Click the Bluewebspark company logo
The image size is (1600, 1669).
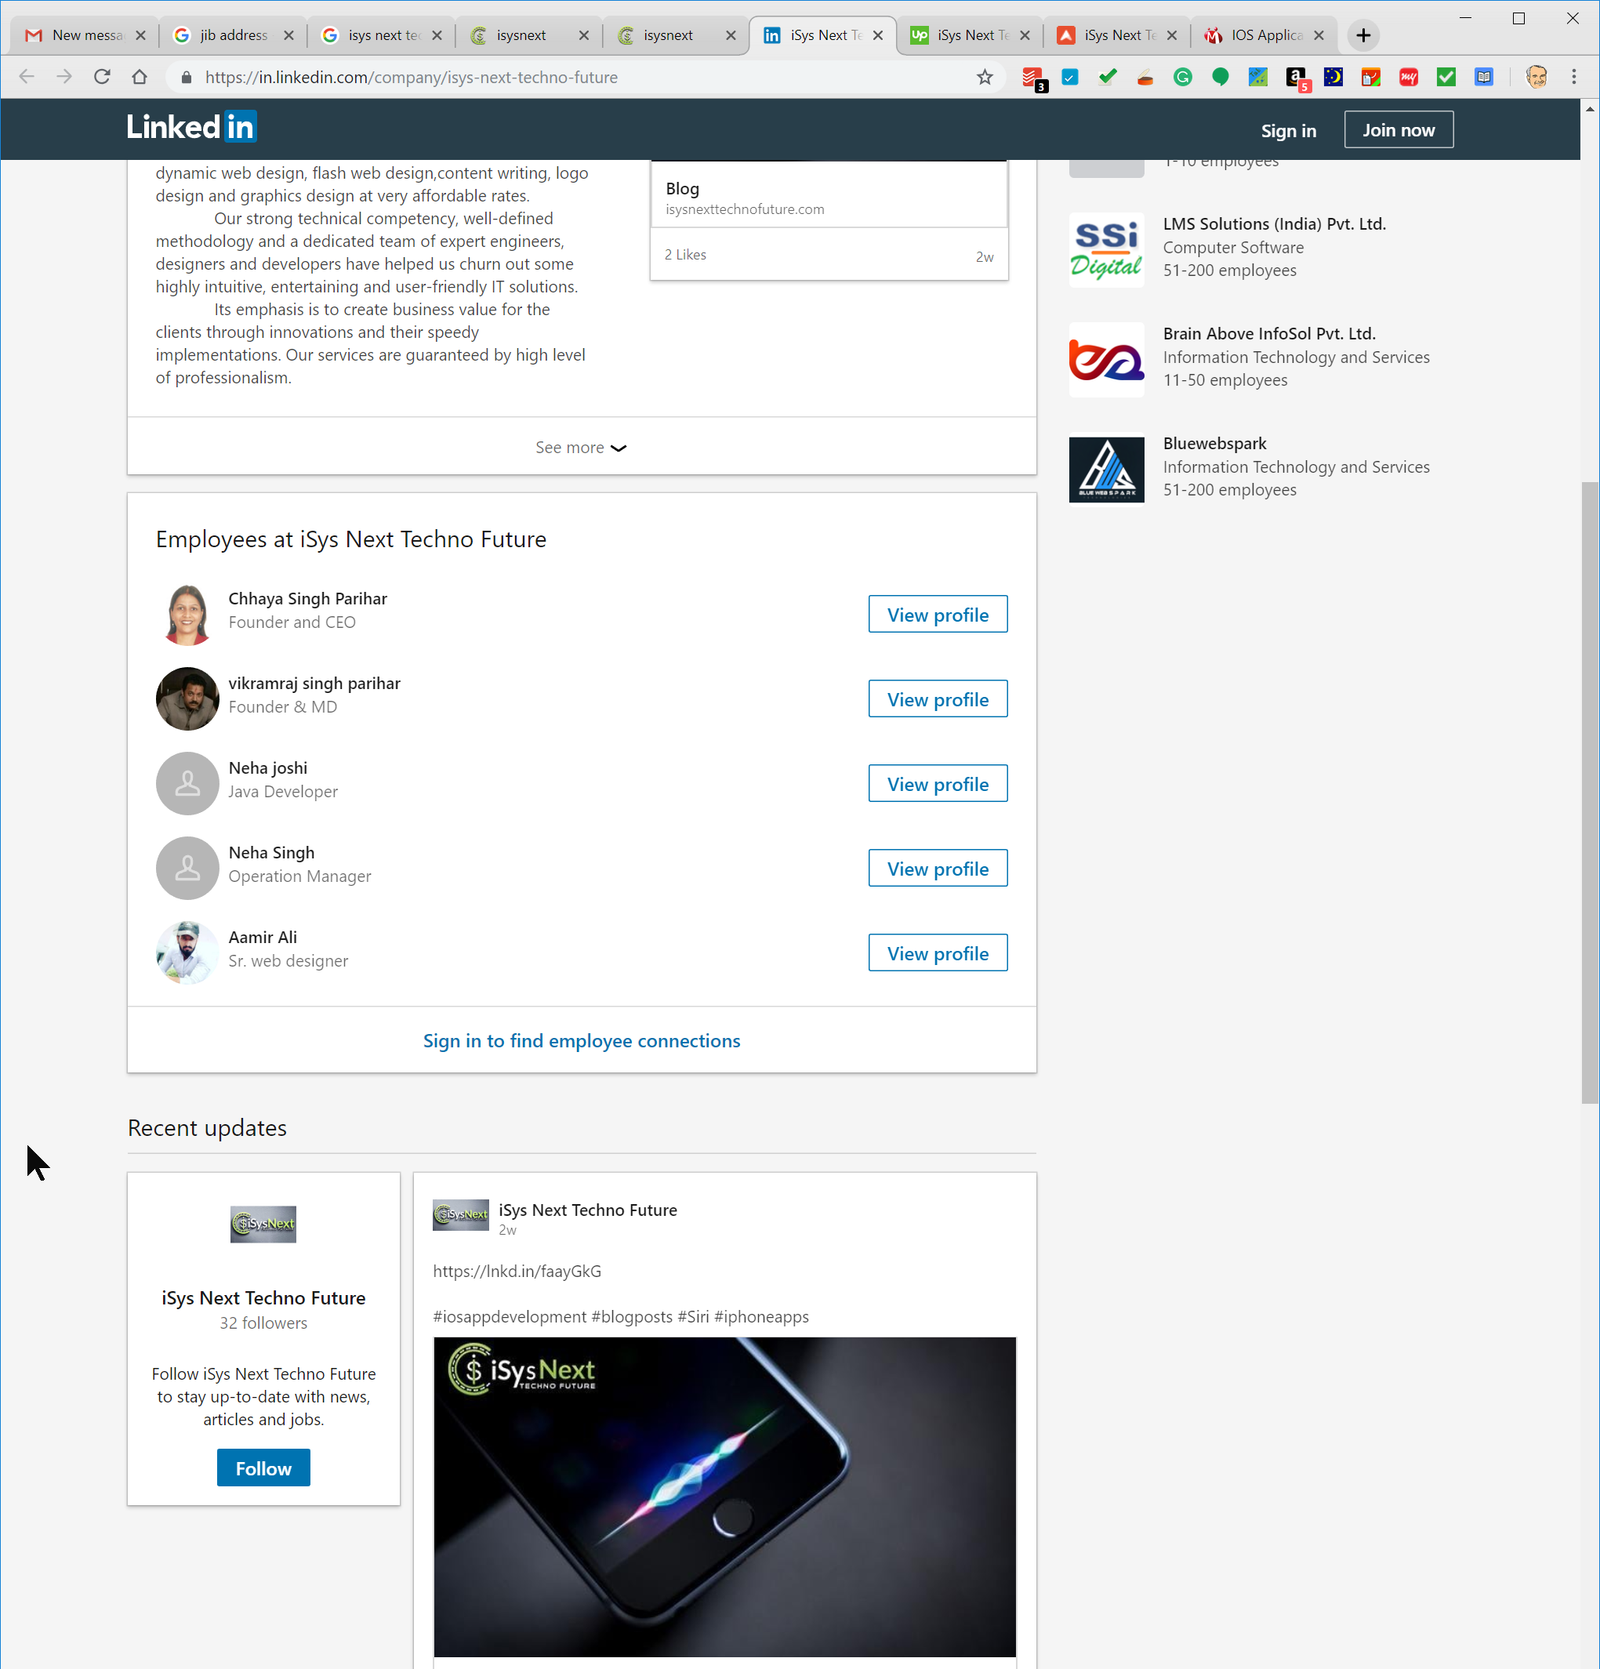1106,468
